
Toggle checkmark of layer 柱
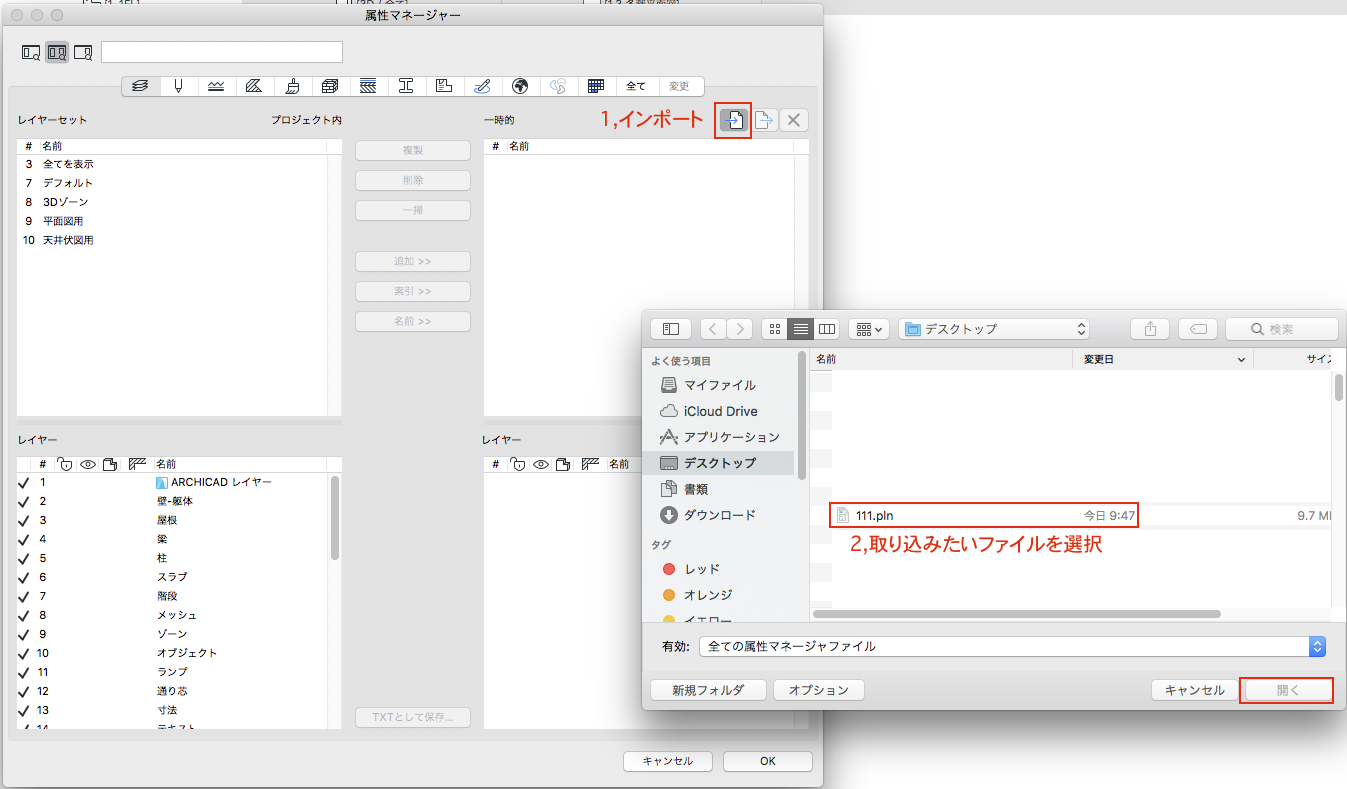[x=23, y=559]
